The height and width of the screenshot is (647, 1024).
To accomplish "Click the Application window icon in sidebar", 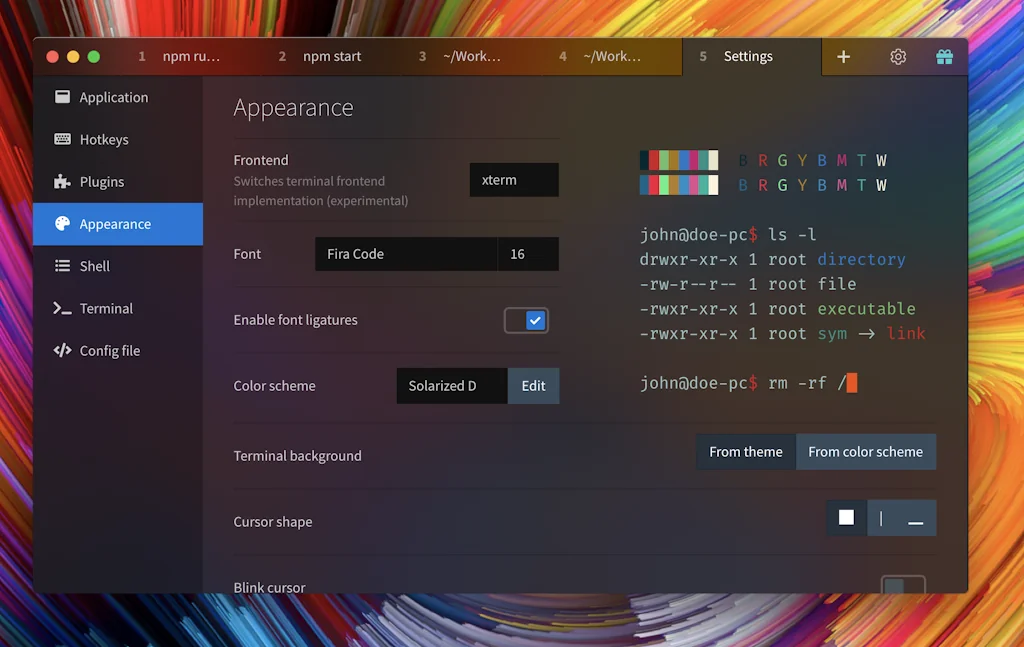I will point(62,97).
